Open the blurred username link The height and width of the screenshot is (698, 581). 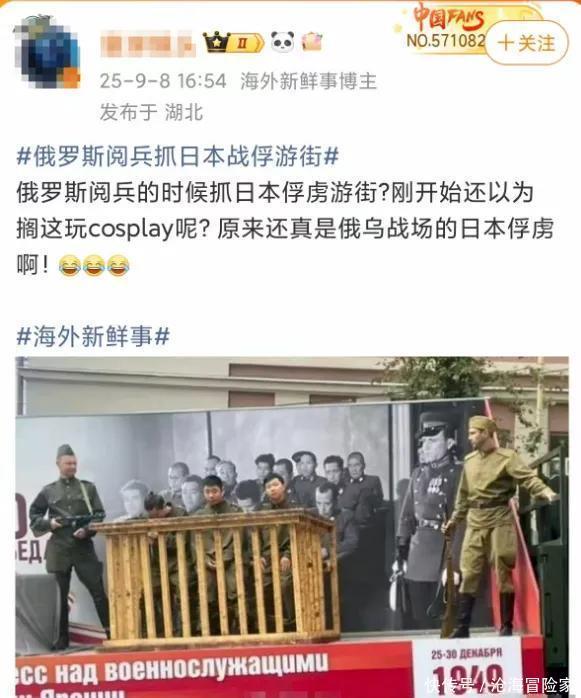coord(148,43)
